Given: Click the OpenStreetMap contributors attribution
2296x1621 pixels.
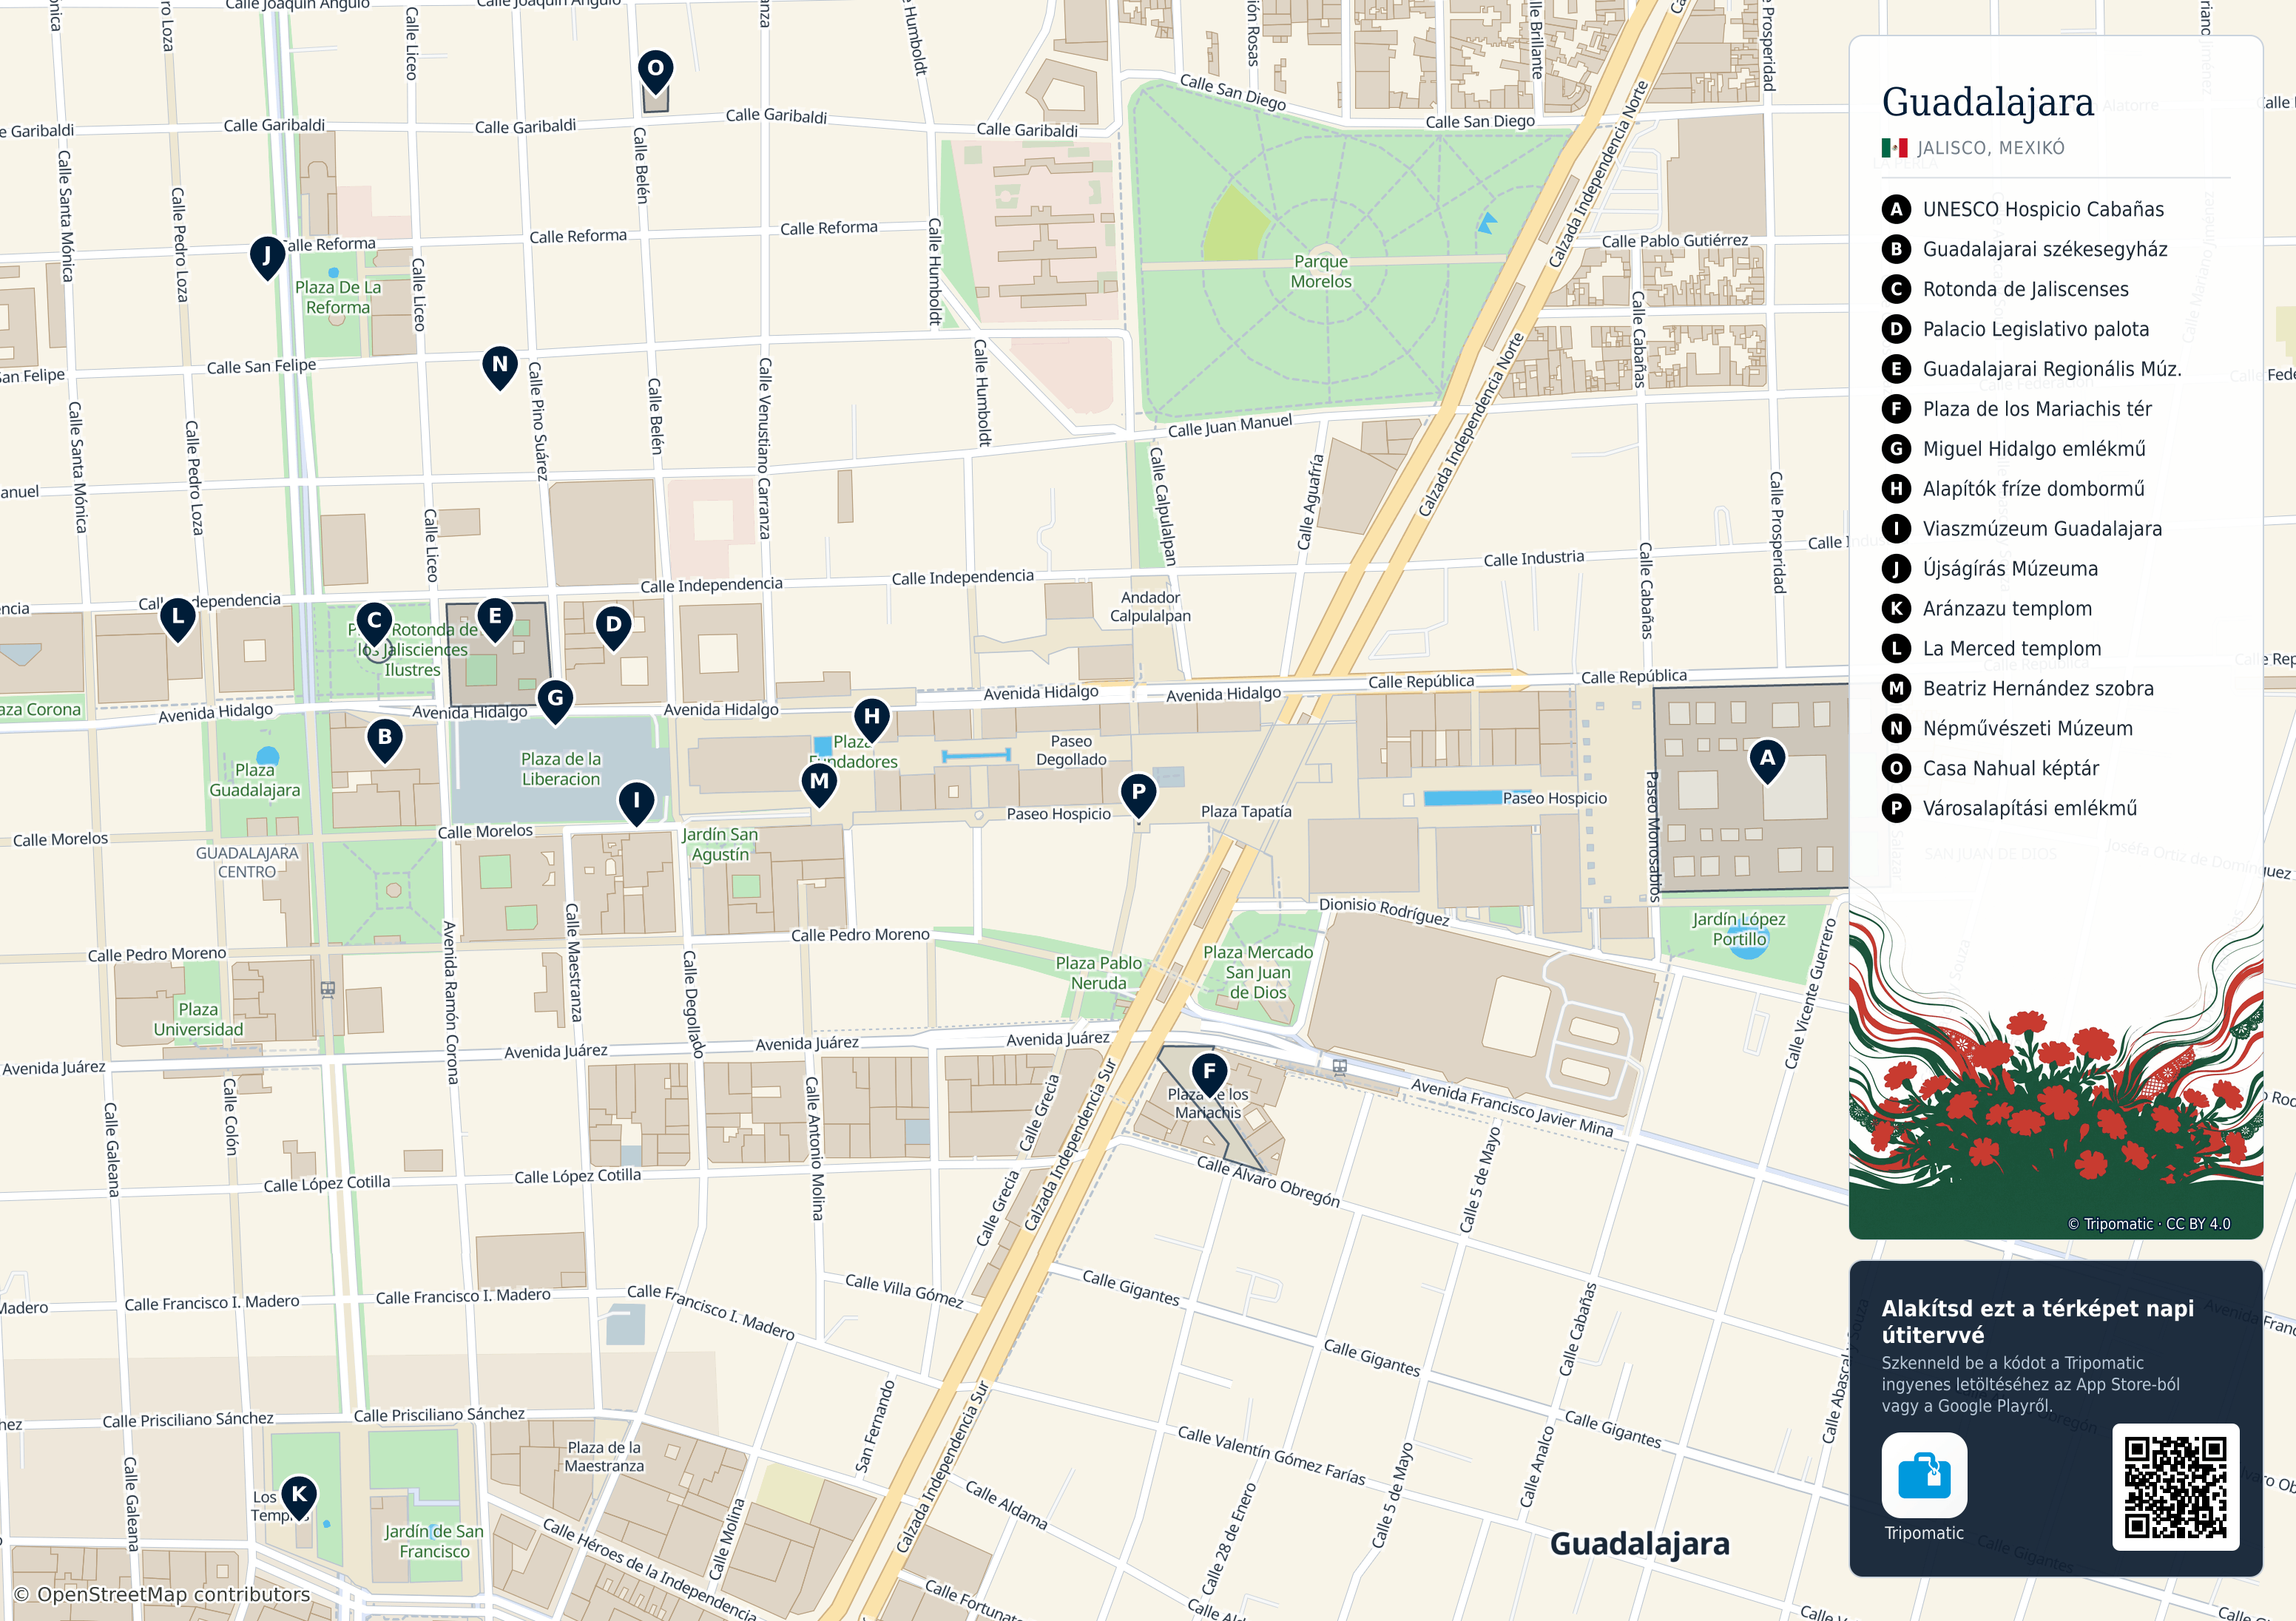Looking at the screenshot, I should tap(162, 1594).
